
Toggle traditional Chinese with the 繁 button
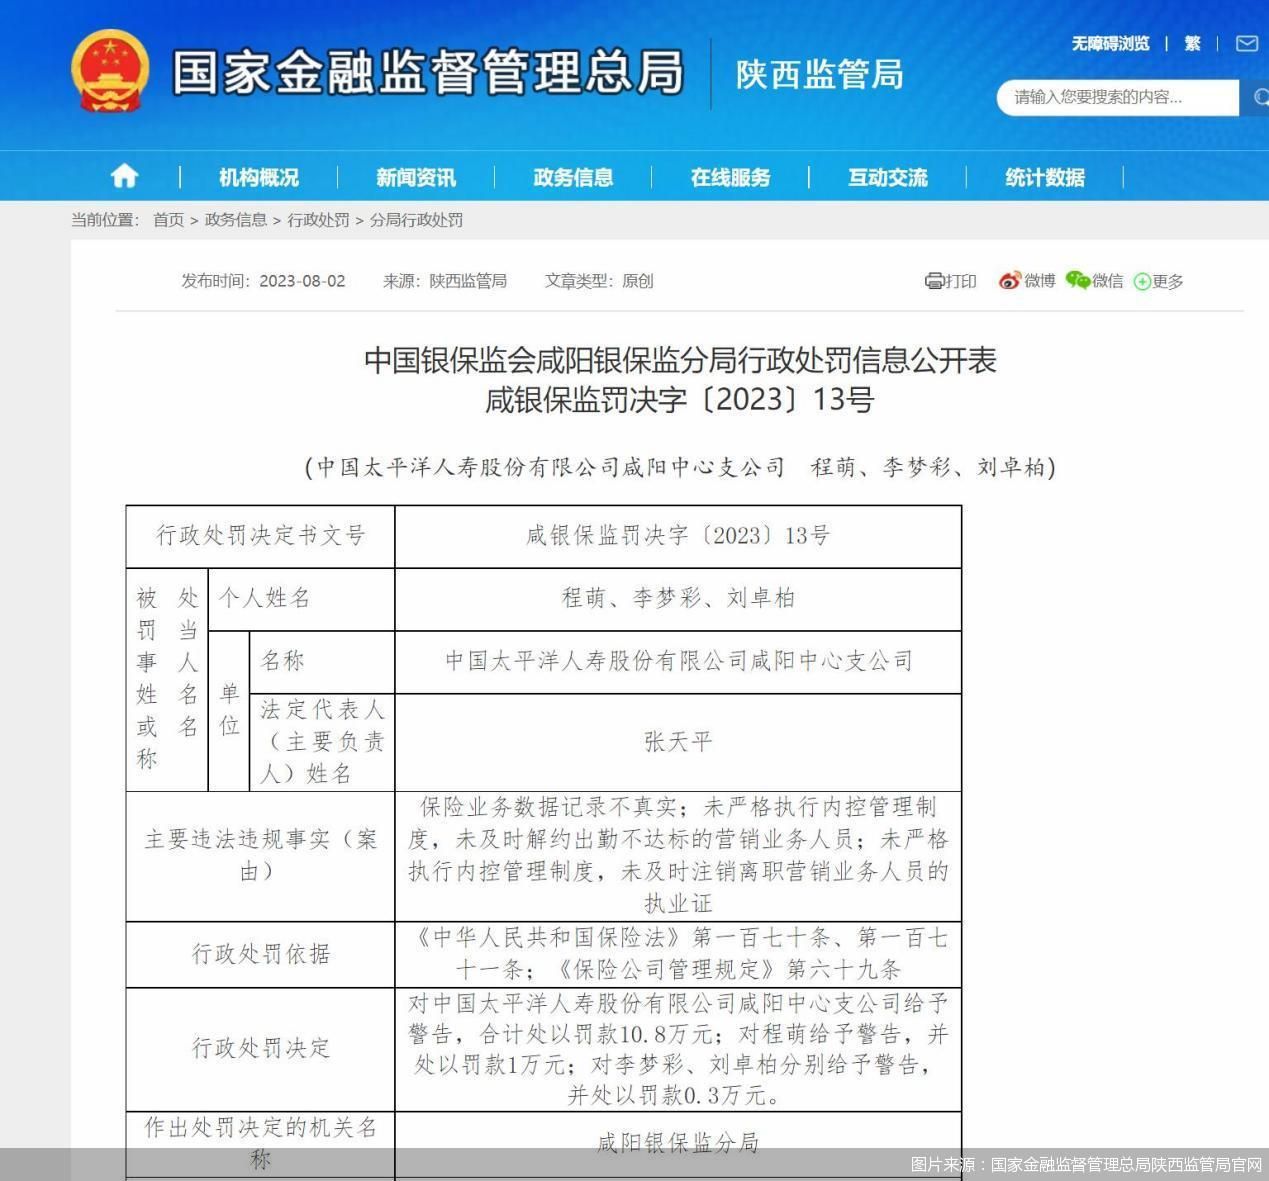coord(1191,44)
